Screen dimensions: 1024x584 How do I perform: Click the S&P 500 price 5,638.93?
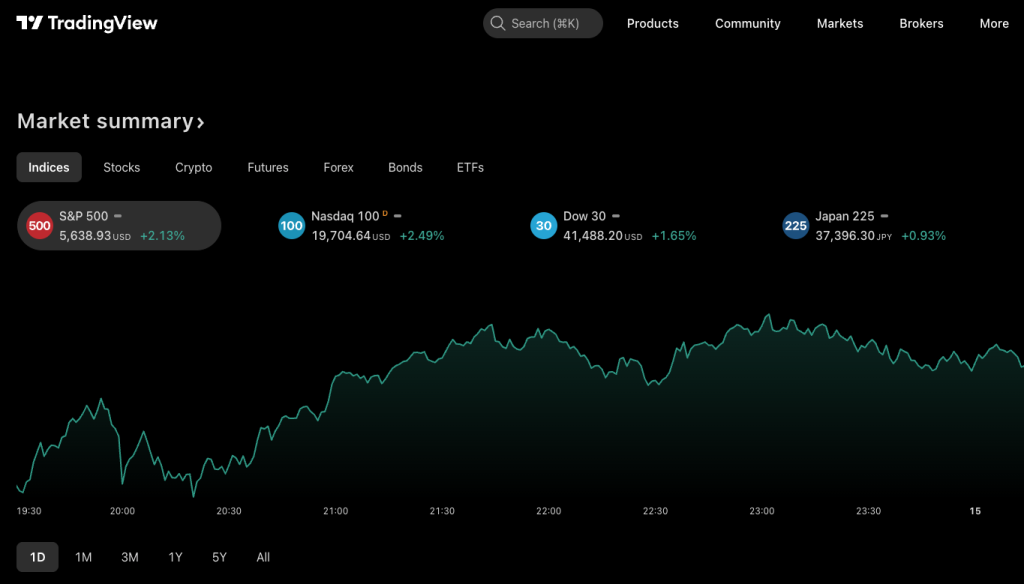(x=85, y=236)
